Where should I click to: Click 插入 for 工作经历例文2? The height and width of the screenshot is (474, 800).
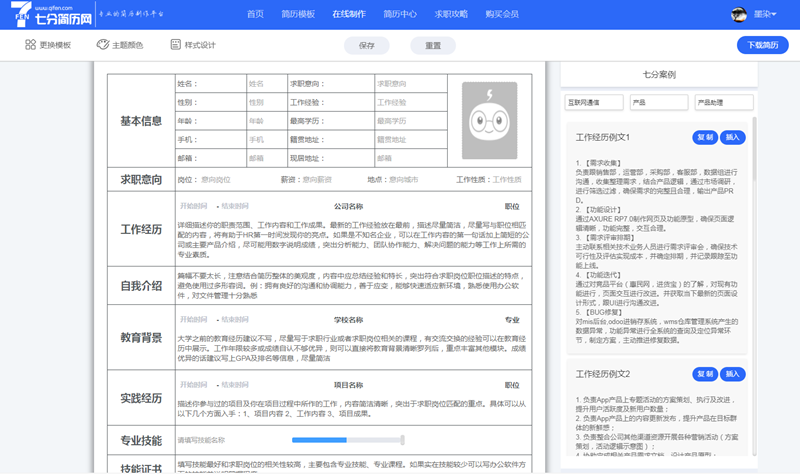733,374
